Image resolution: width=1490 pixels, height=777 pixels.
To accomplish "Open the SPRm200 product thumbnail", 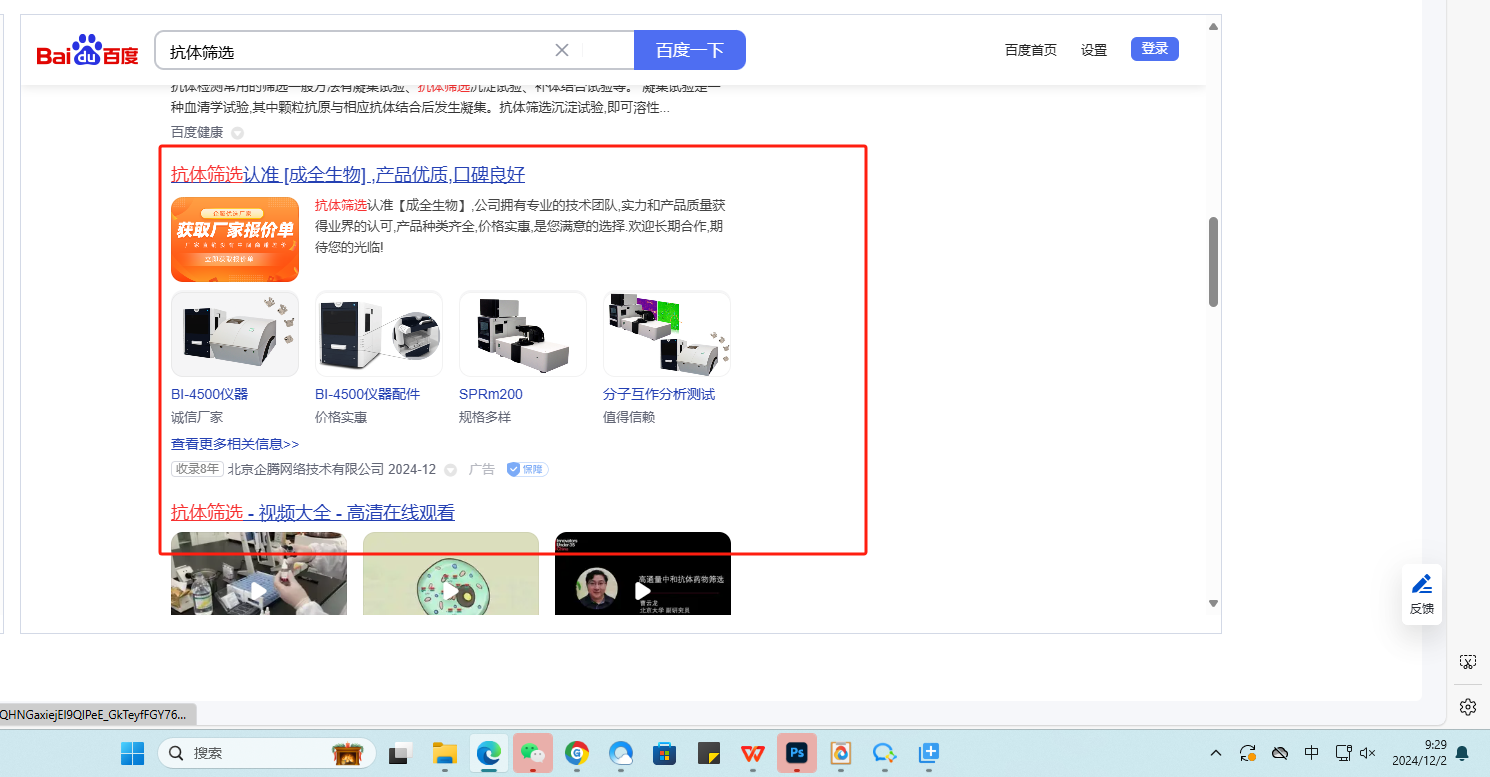I will point(523,334).
